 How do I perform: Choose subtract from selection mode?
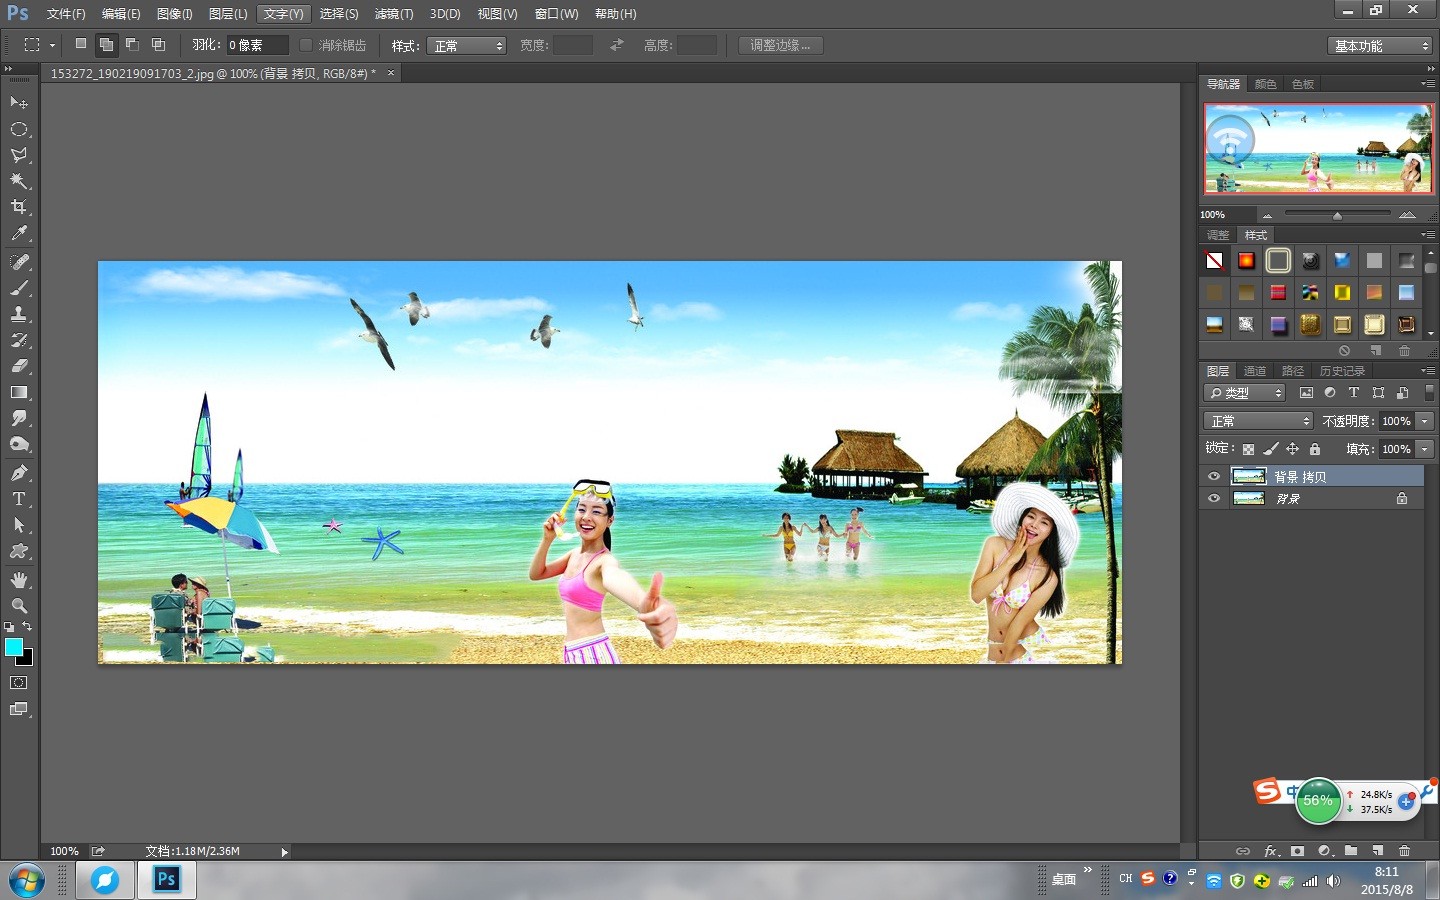[132, 44]
